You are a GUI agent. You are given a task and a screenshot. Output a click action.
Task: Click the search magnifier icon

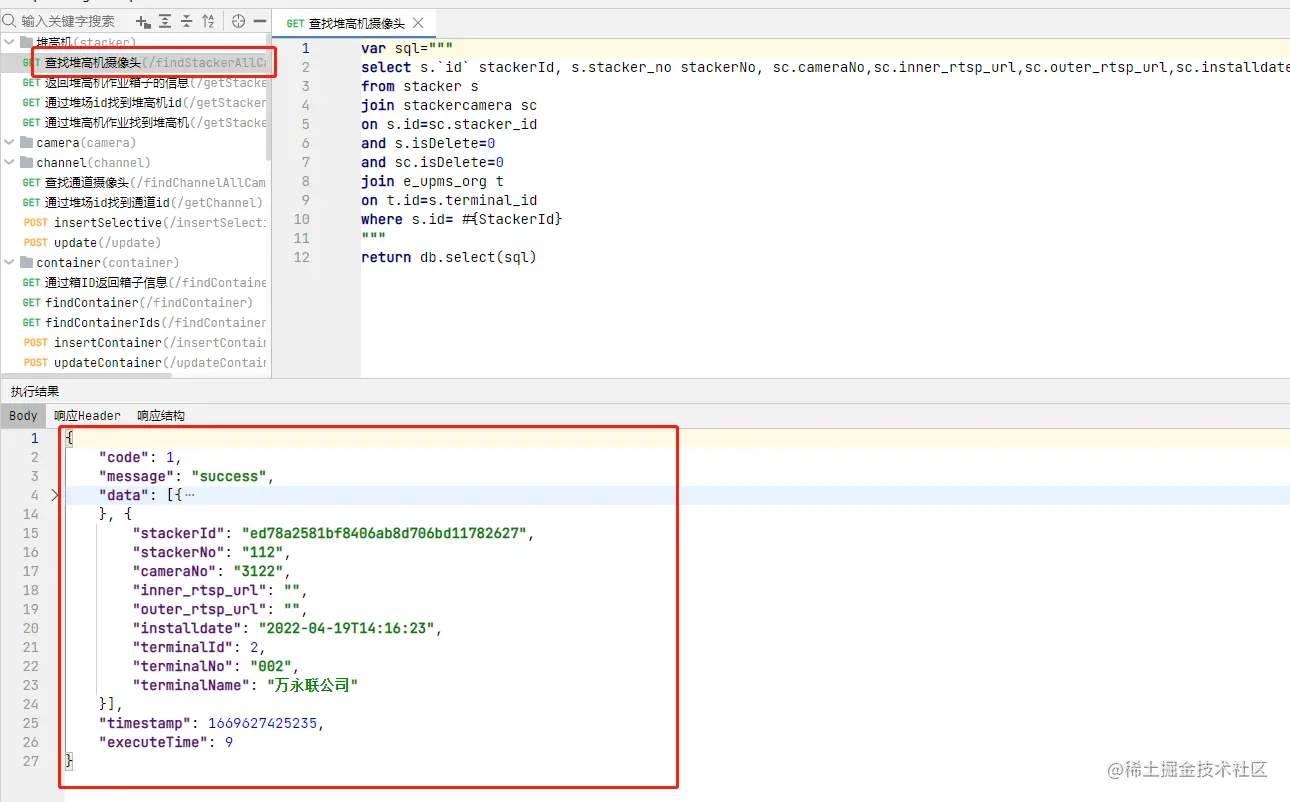point(10,20)
